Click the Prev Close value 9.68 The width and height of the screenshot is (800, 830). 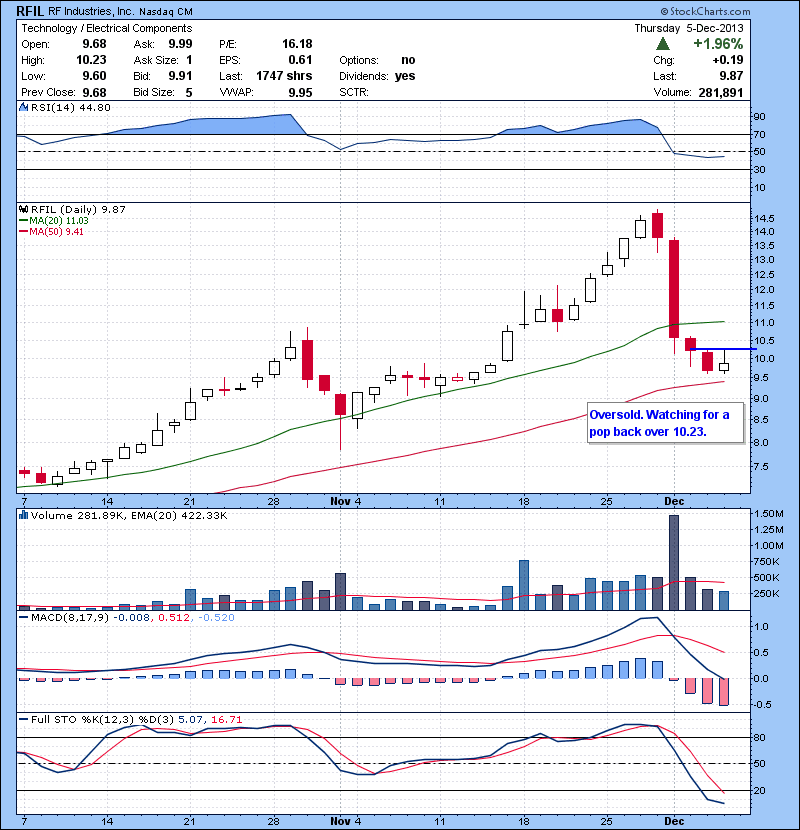(94, 93)
